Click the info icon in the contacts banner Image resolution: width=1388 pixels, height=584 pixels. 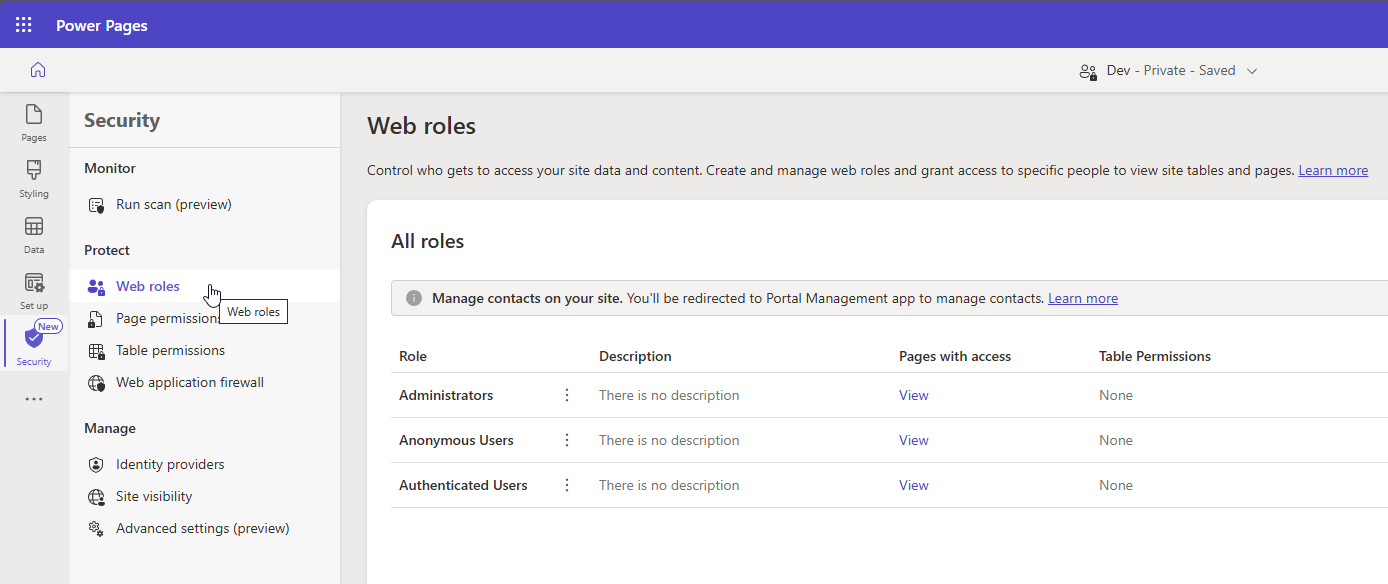click(x=414, y=298)
